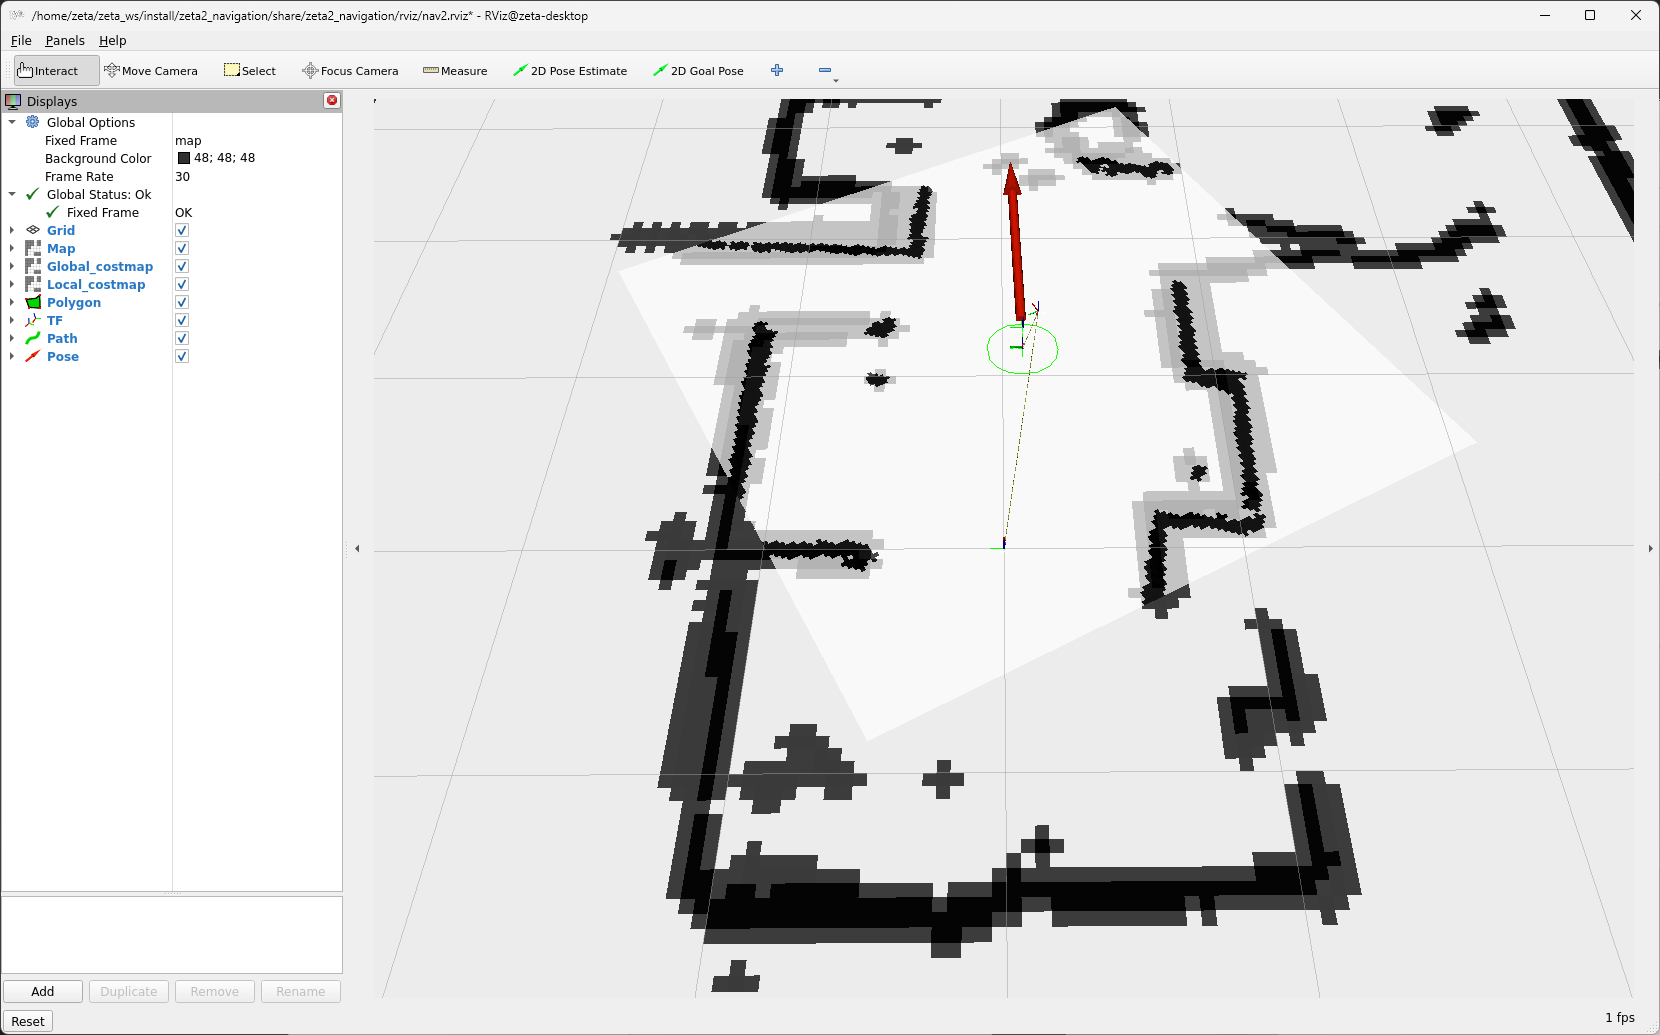The width and height of the screenshot is (1660, 1035).
Task: Expand the Global_costmap properties
Action: [12, 266]
